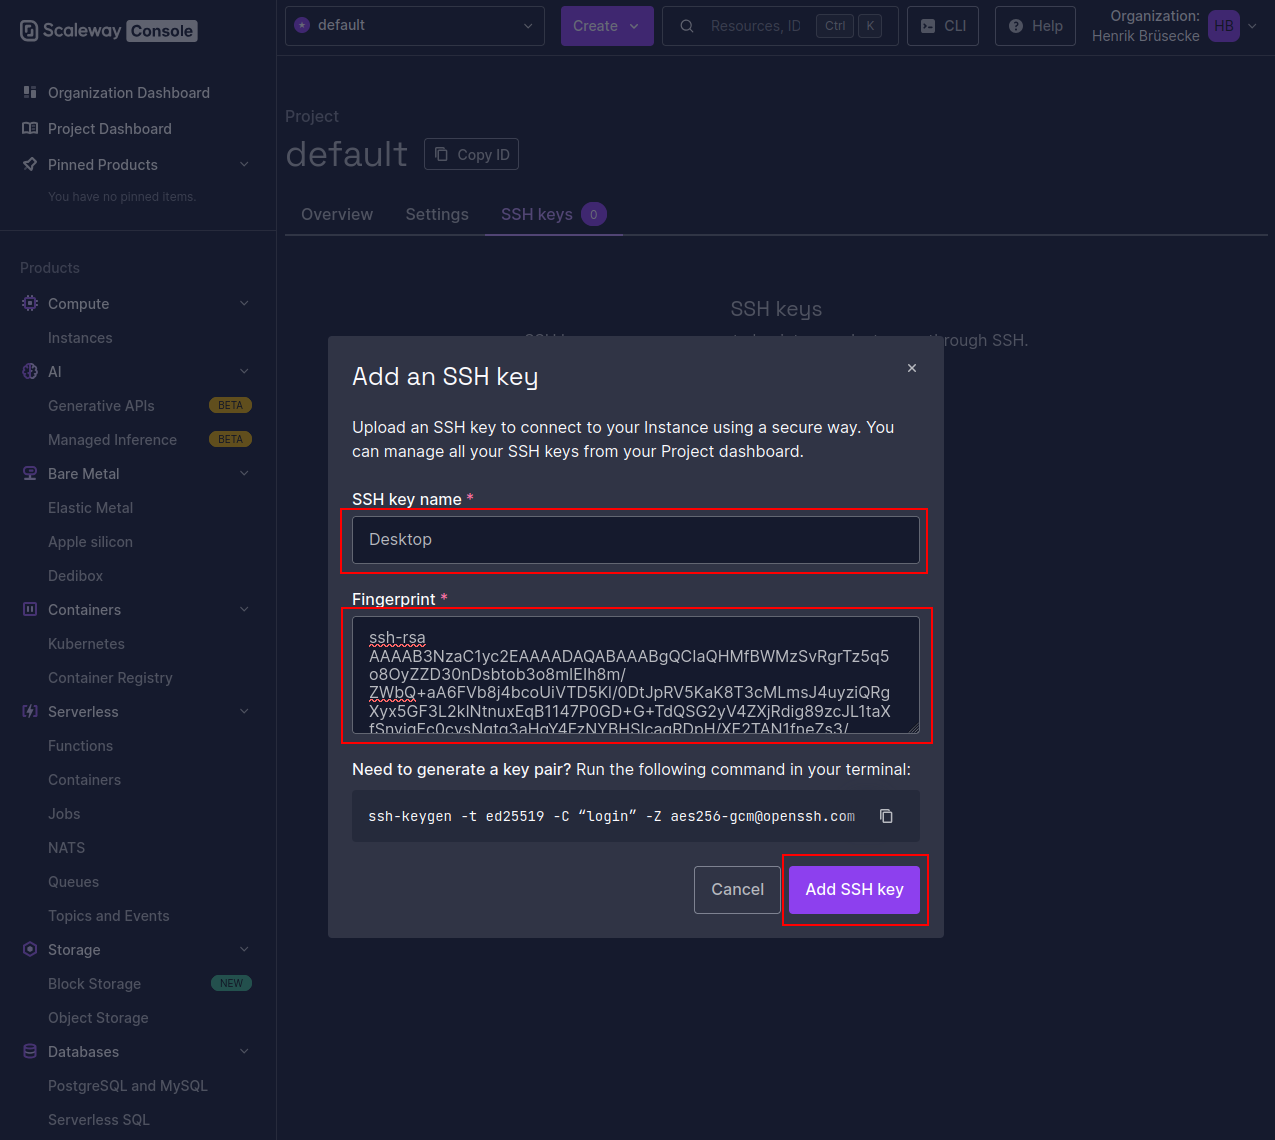Viewport: 1275px width, 1140px height.
Task: Collapse the Storage section
Action: click(x=244, y=949)
